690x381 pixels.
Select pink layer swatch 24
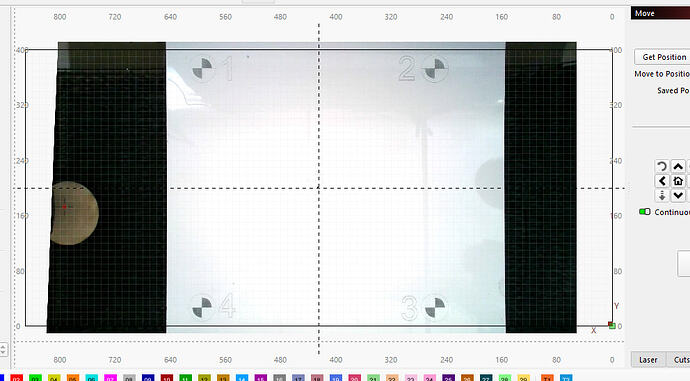pyautogui.click(x=430, y=377)
